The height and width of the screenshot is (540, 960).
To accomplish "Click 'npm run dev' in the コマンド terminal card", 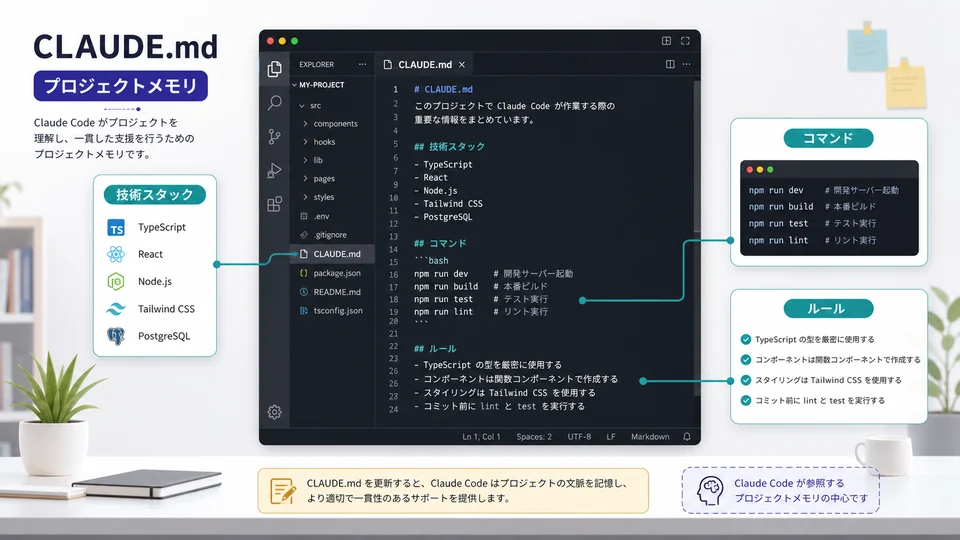I will (x=776, y=190).
